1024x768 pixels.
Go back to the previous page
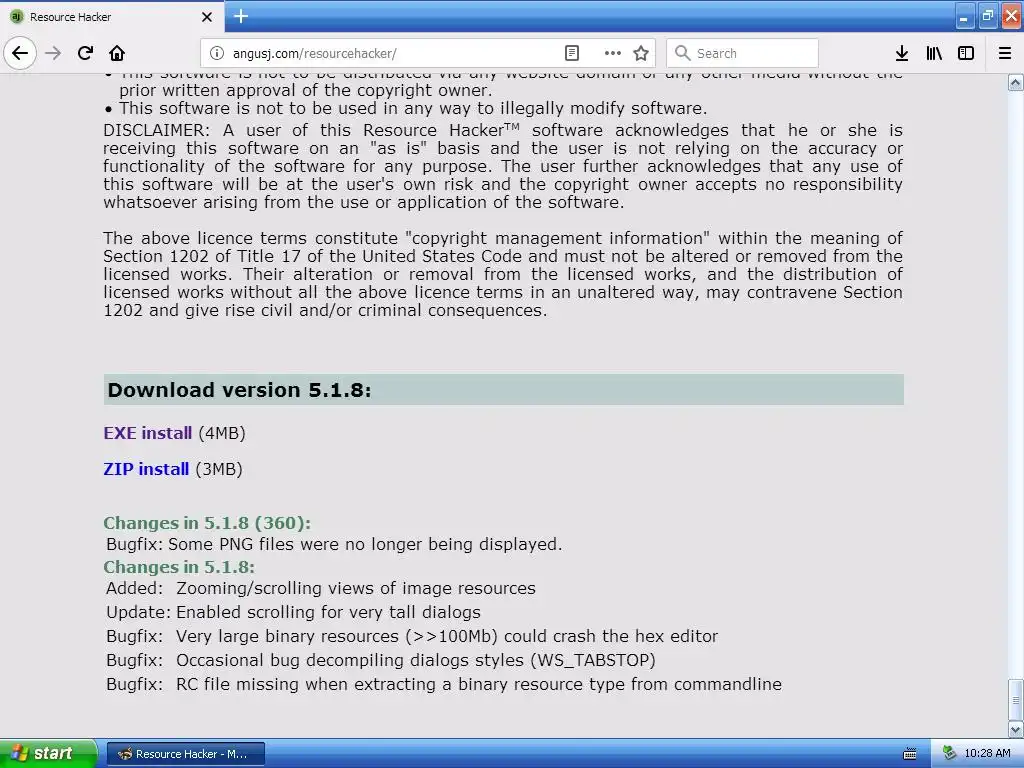click(x=20, y=53)
